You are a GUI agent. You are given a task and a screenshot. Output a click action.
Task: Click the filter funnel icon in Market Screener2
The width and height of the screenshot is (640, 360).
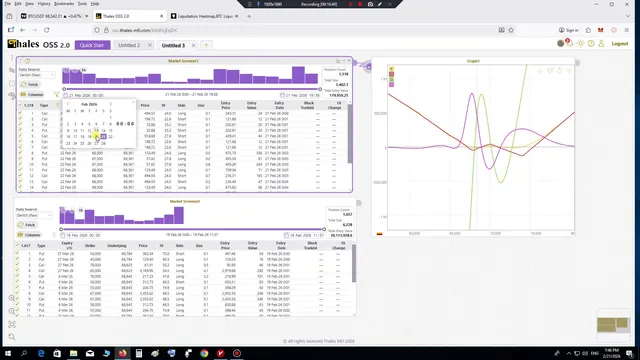click(x=54, y=235)
